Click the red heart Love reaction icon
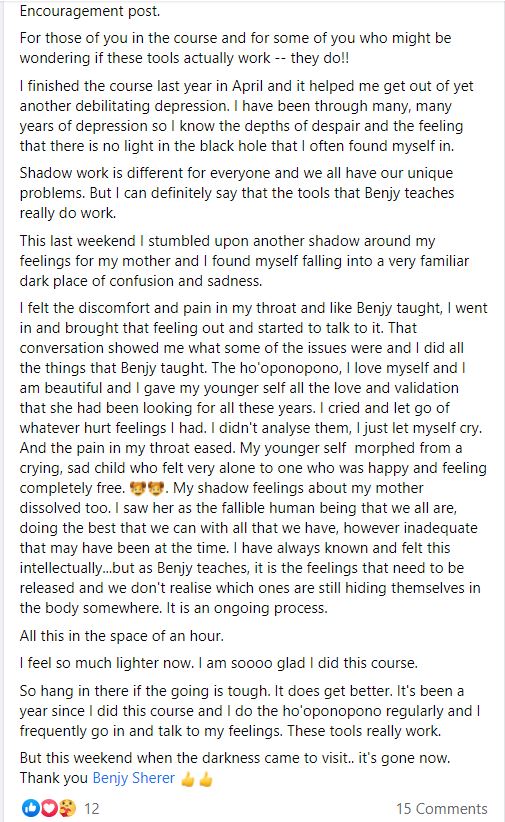The height and width of the screenshot is (822, 505). pyautogui.click(x=49, y=809)
